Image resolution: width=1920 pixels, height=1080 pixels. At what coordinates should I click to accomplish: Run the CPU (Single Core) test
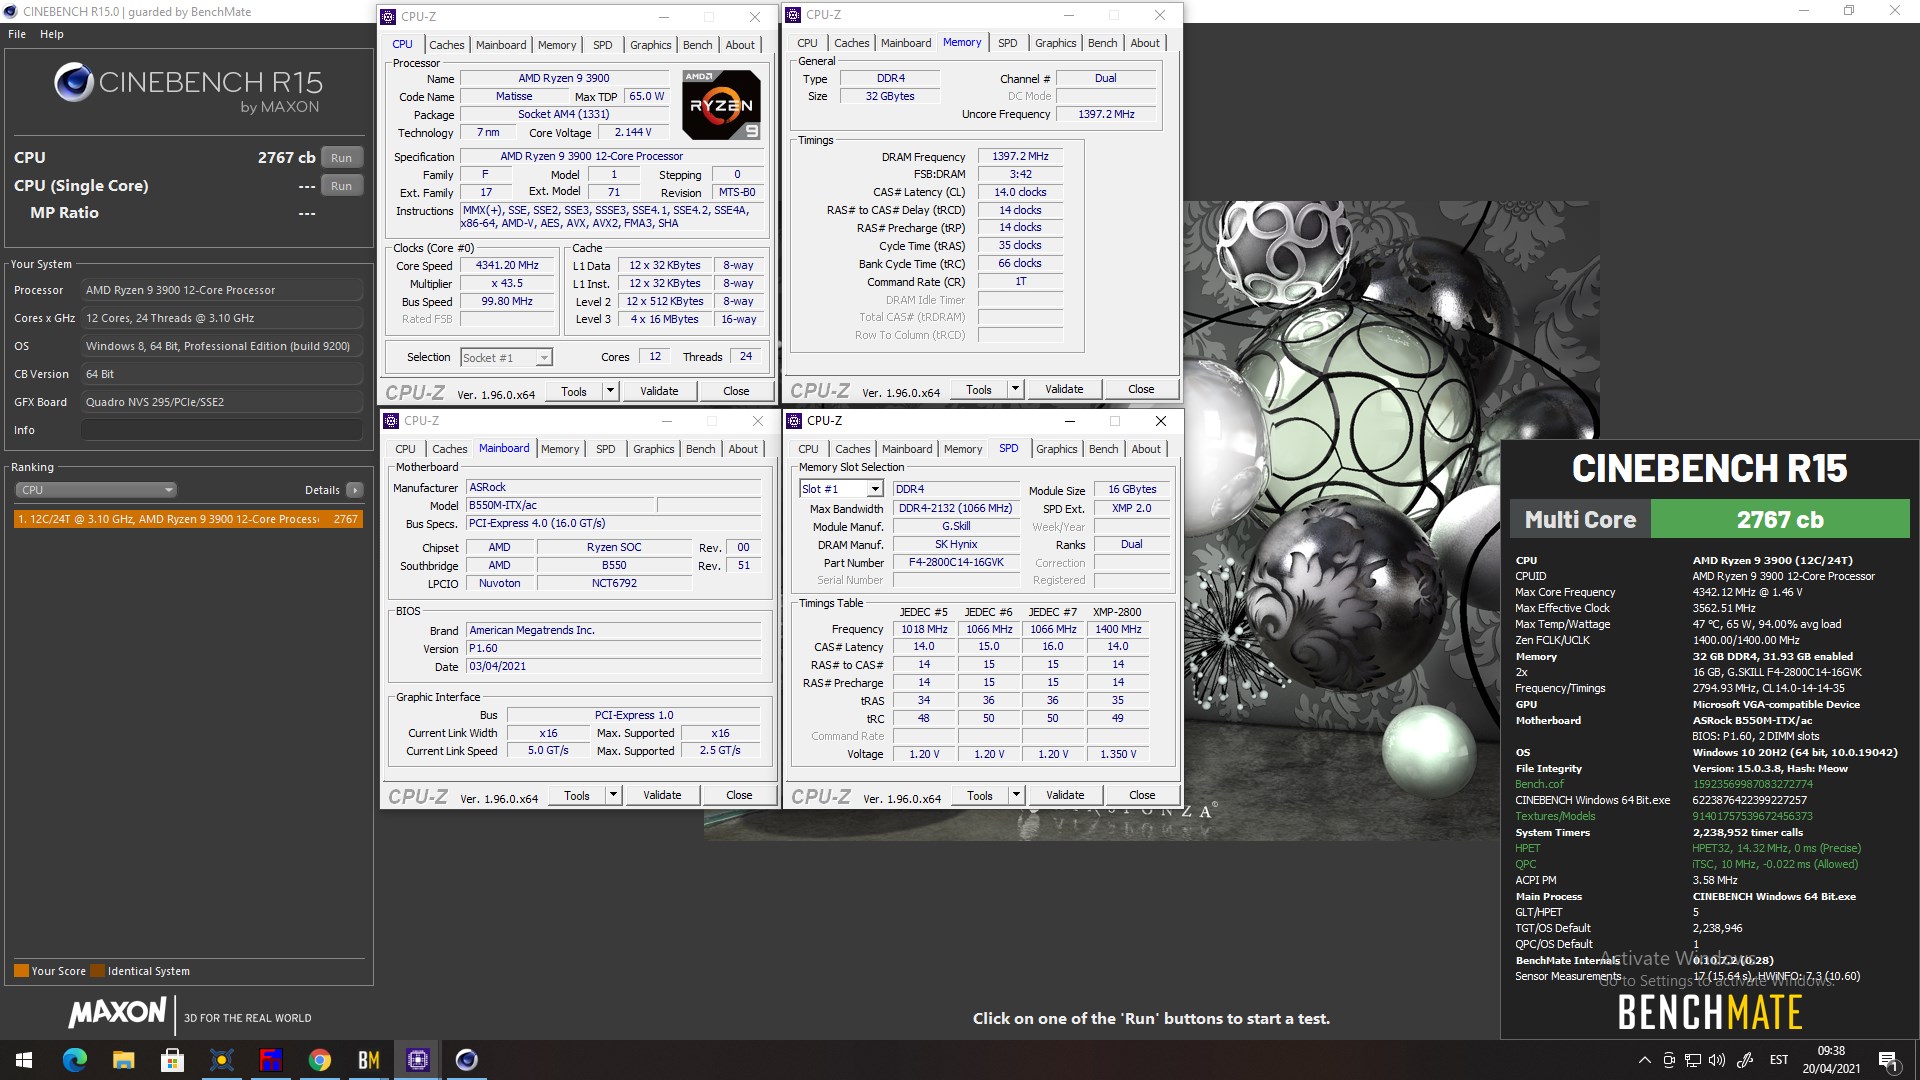pyautogui.click(x=341, y=186)
